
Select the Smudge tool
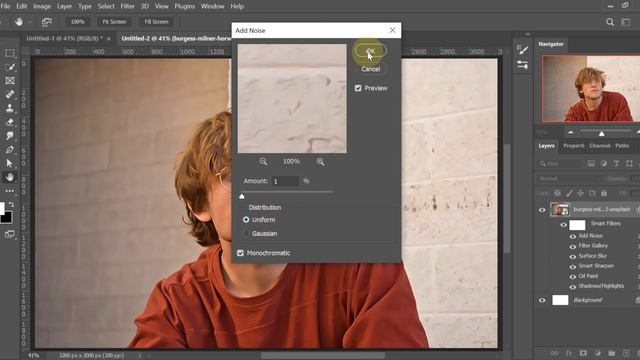click(x=10, y=136)
